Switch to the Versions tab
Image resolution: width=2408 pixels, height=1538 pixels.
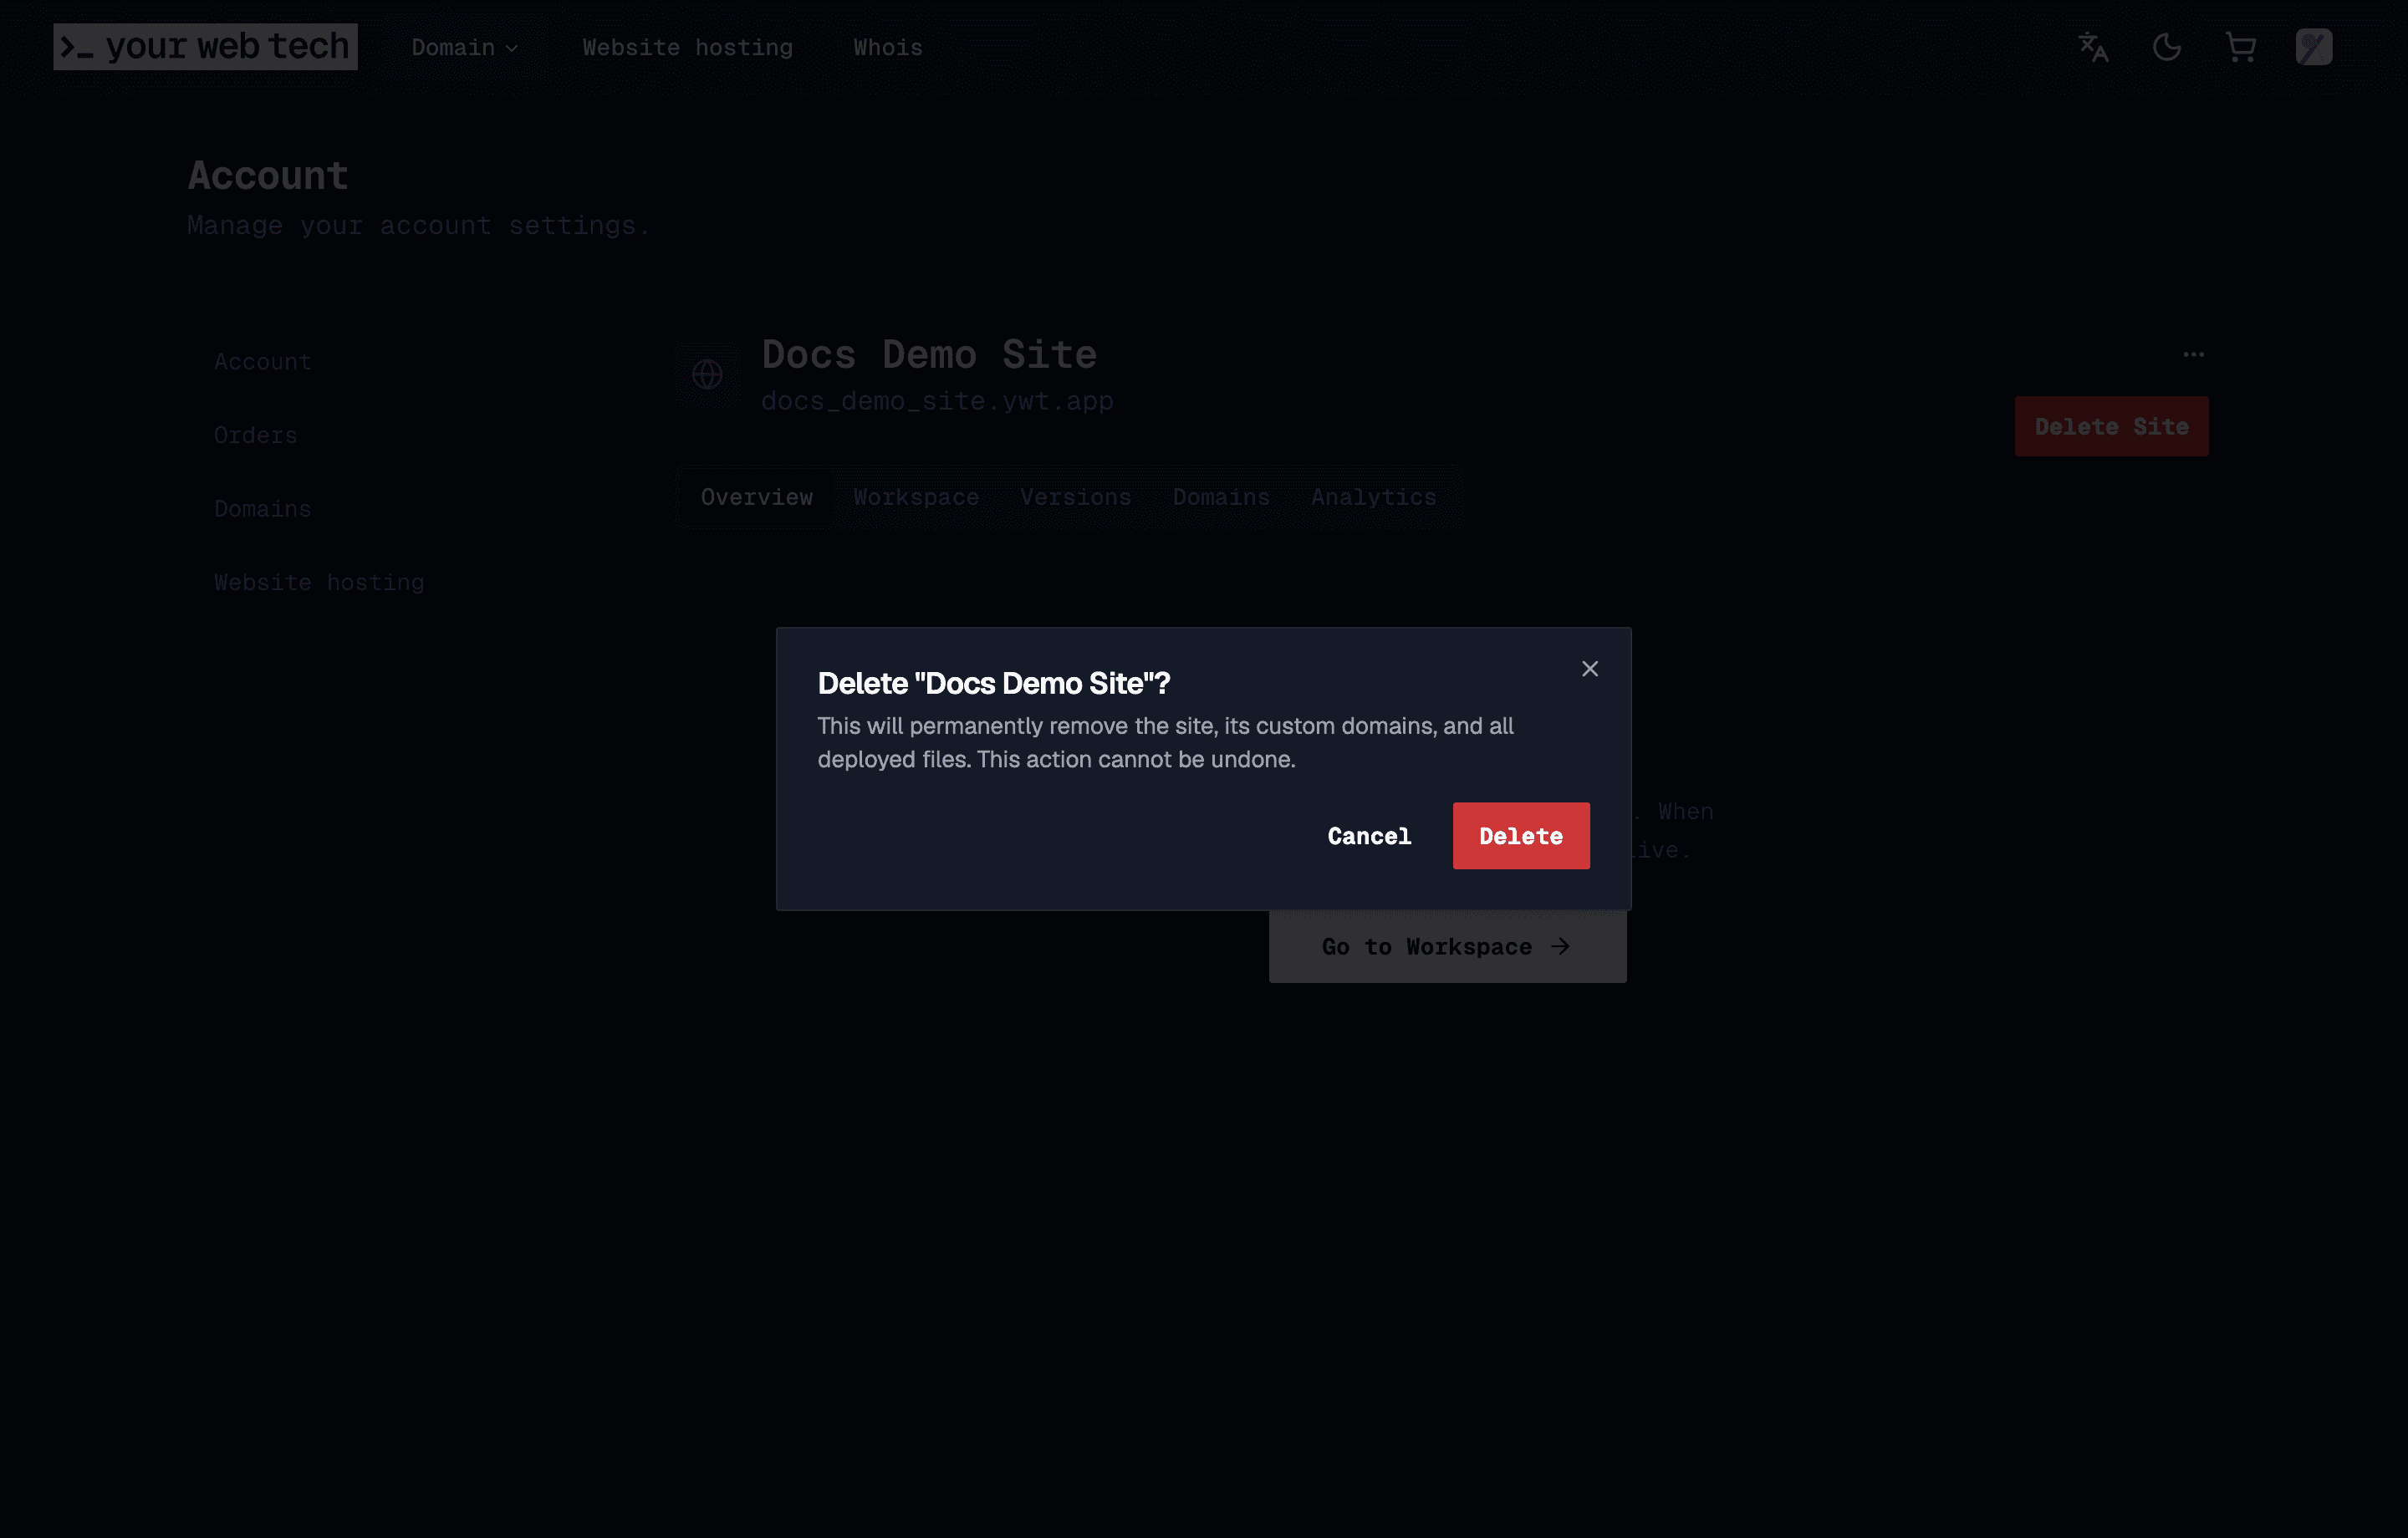point(1075,497)
